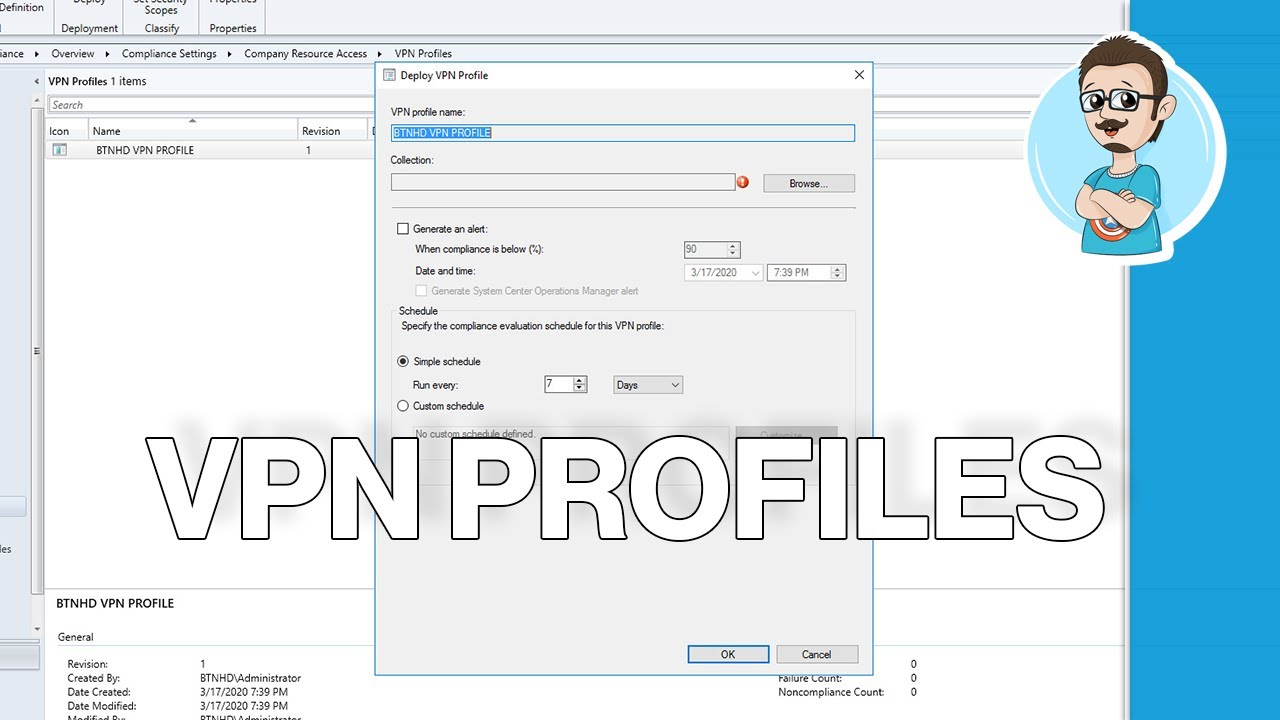The height and width of the screenshot is (720, 1280).
Task: Click VPN Profiles in the breadcrumb
Action: click(x=423, y=54)
